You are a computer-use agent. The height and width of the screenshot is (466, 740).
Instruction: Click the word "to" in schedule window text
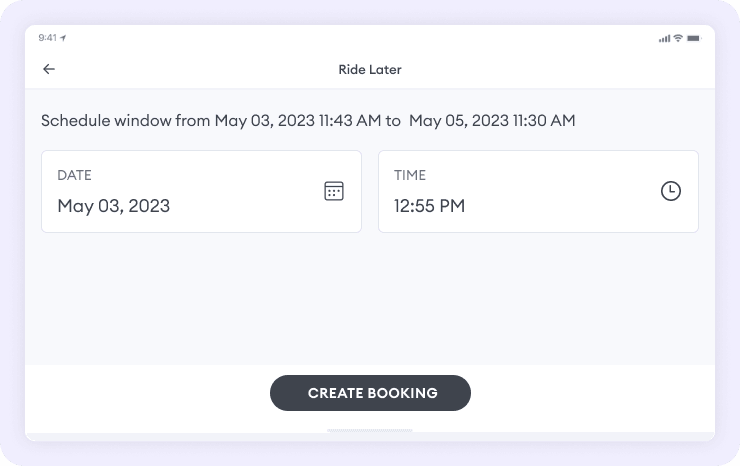(393, 121)
